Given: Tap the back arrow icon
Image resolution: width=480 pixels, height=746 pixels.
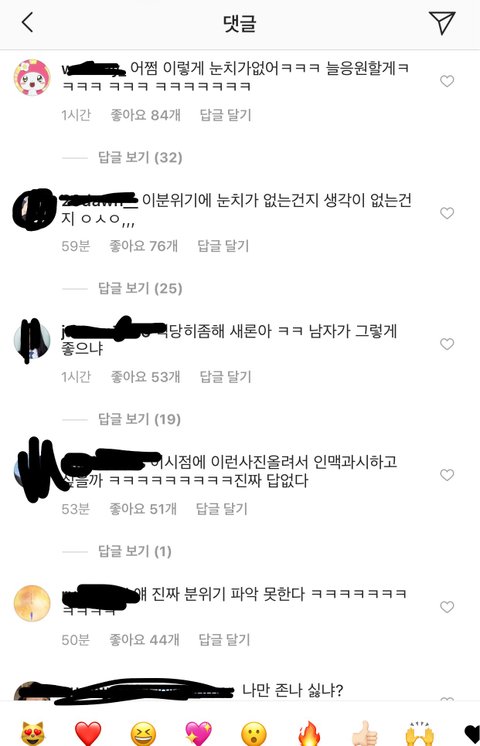Looking at the screenshot, I should [x=28, y=22].
